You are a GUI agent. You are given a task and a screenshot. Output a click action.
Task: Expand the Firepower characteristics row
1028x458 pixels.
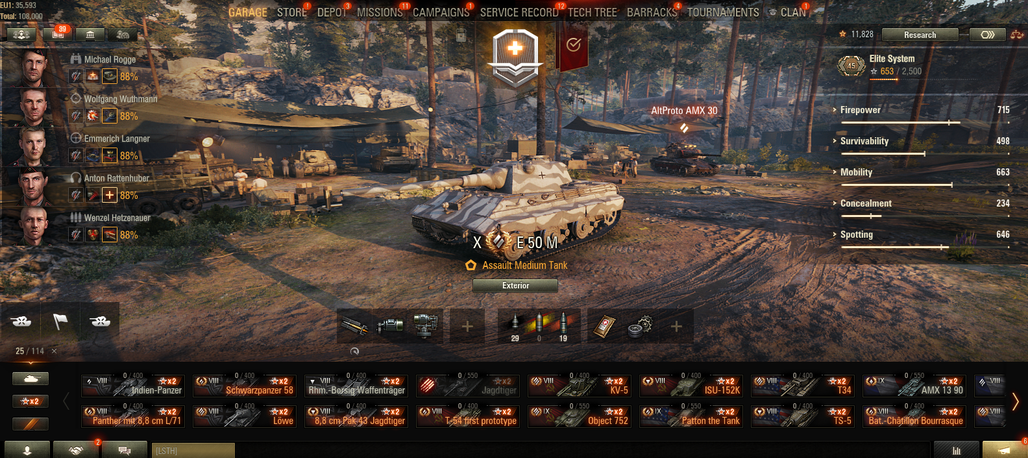(x=925, y=113)
